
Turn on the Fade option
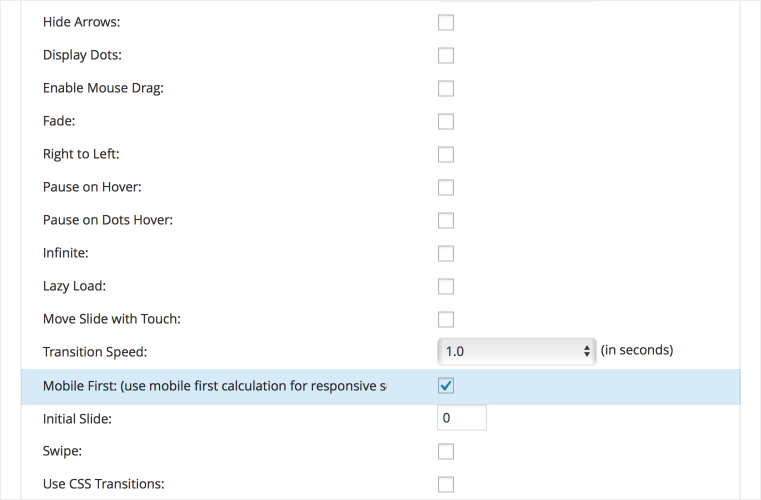pyautogui.click(x=446, y=122)
